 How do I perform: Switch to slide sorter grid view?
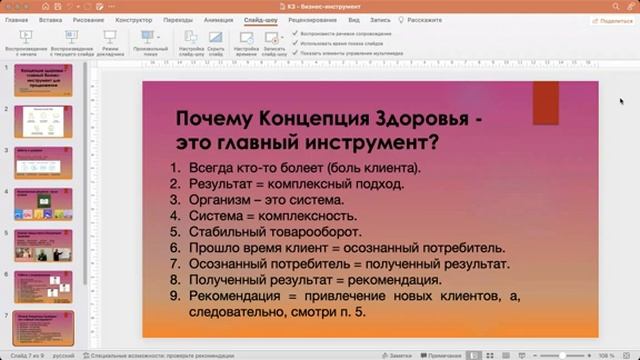(x=490, y=356)
